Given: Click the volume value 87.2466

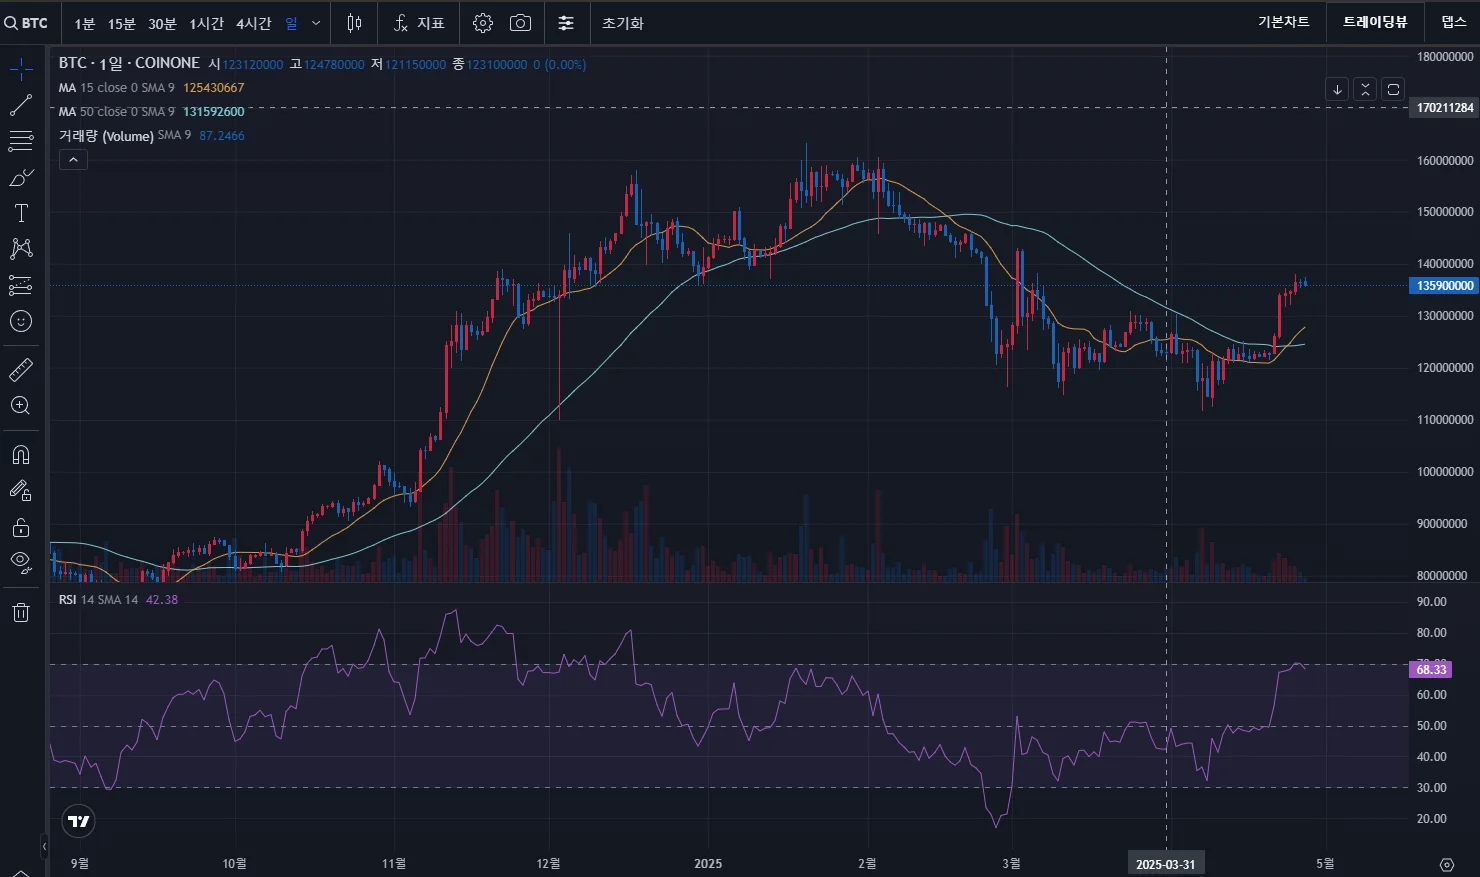Looking at the screenshot, I should (x=222, y=136).
